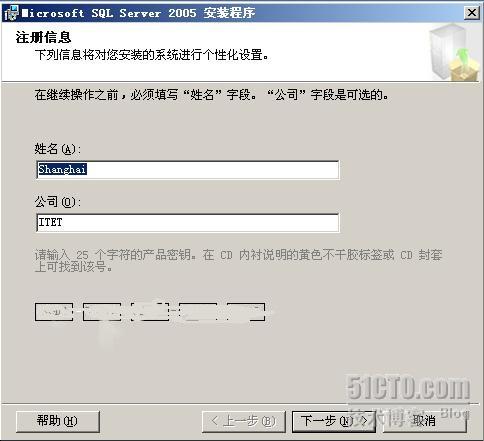
Task: Continue with the 下一步(N) button
Action: pos(334,421)
